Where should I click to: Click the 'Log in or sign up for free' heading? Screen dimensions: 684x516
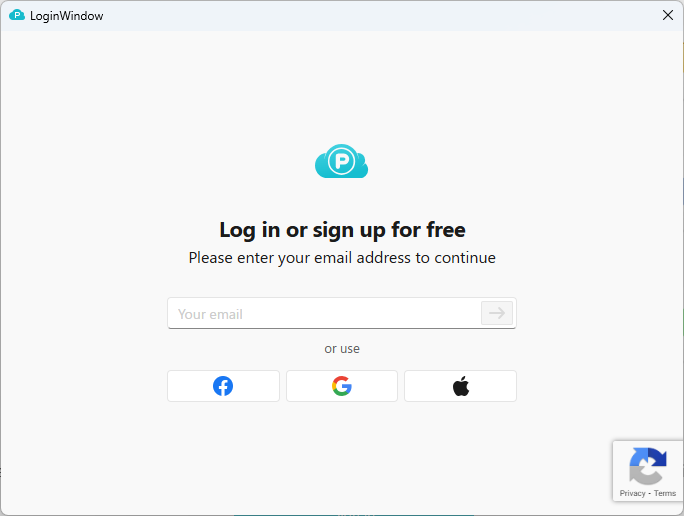[x=342, y=230]
